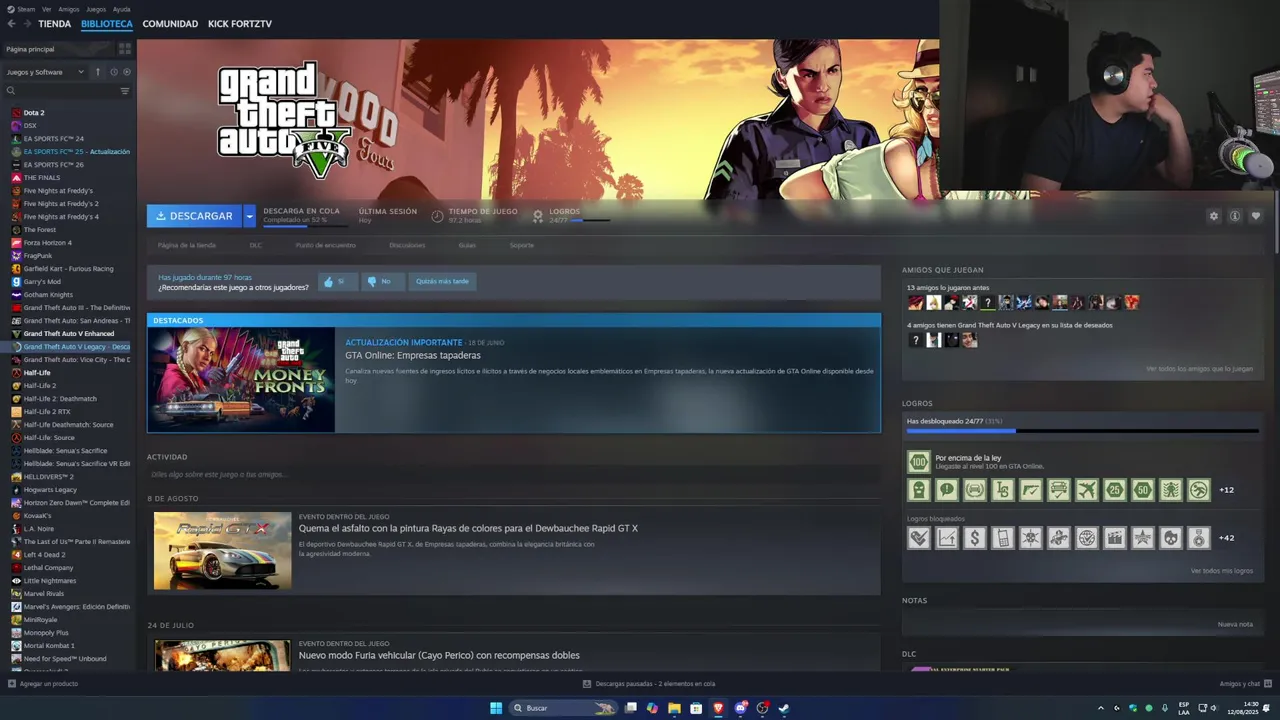Open GTA Online: Empresas tapaderas news title
The image size is (1280, 720).
(413, 355)
